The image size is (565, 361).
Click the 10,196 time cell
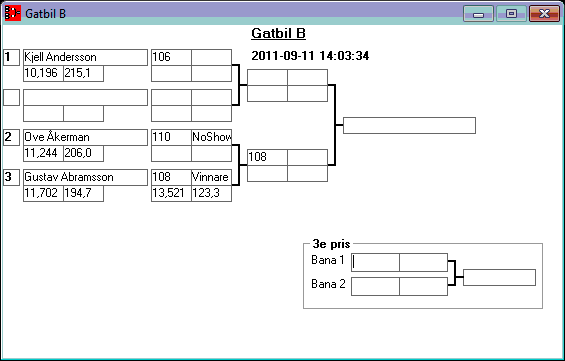[x=43, y=73]
